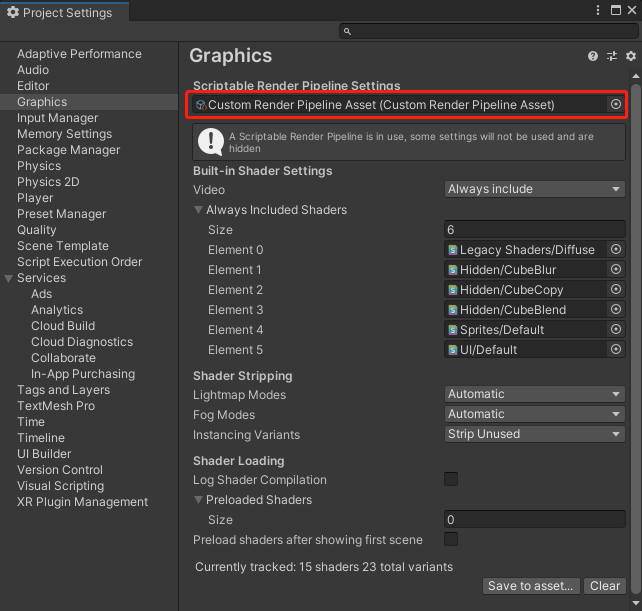Open the Fog Modes dropdown
Screen dimensions: 642x611
click(534, 414)
